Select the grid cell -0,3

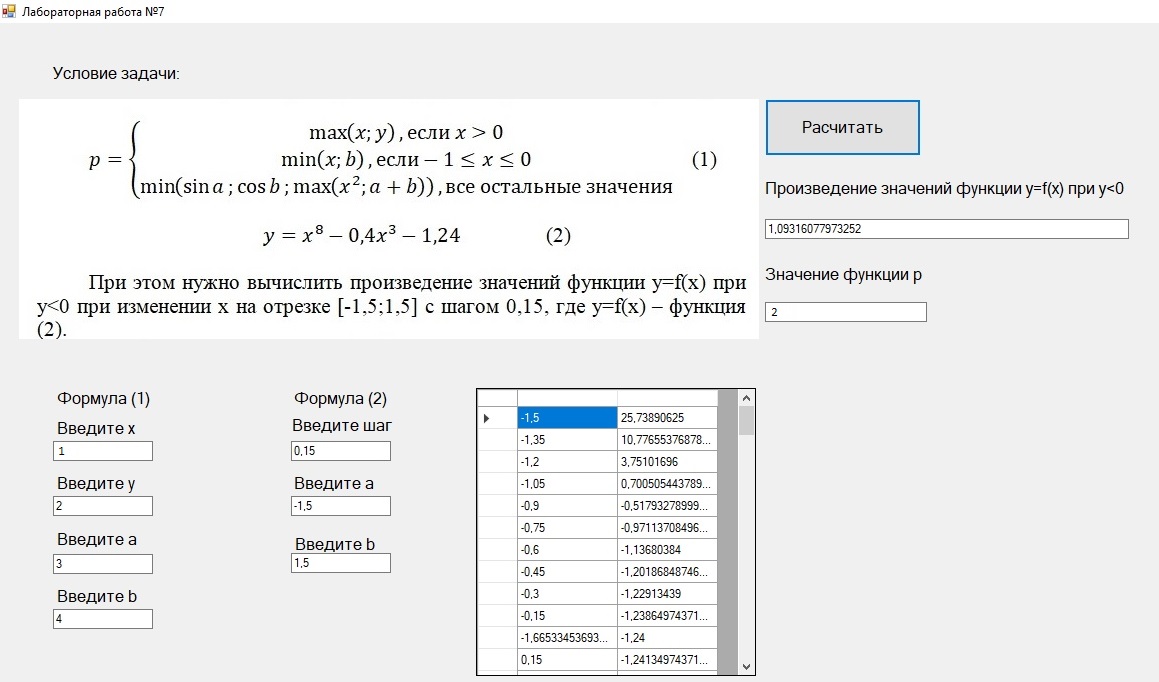(567, 593)
